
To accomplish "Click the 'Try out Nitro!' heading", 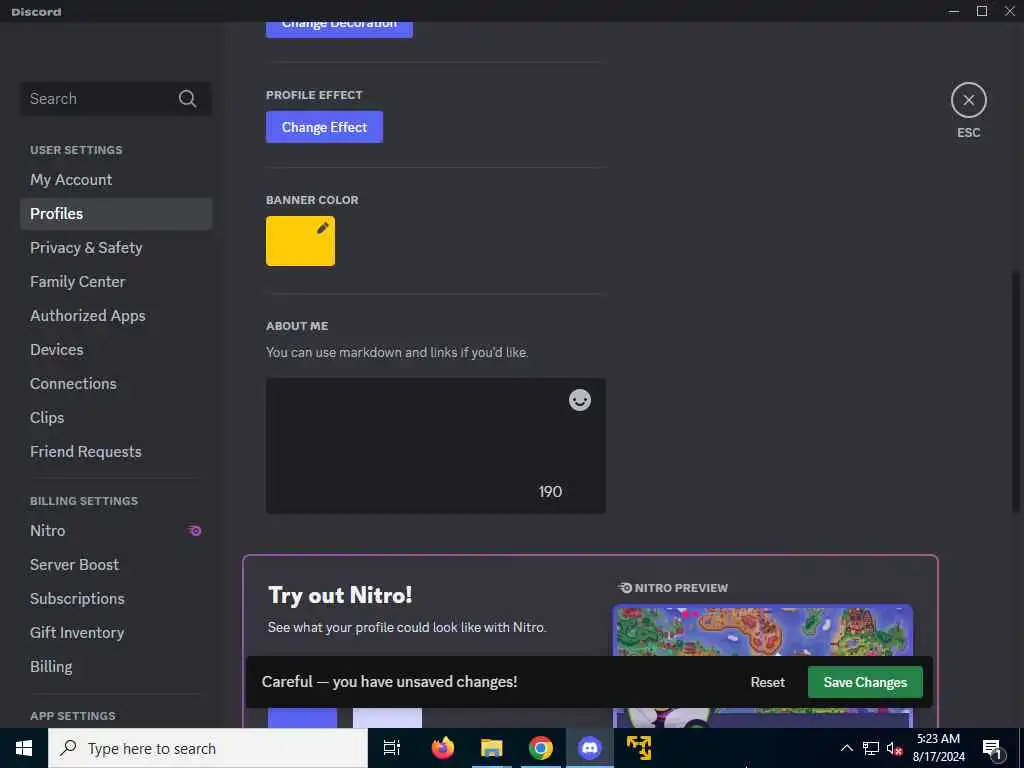I will point(340,595).
